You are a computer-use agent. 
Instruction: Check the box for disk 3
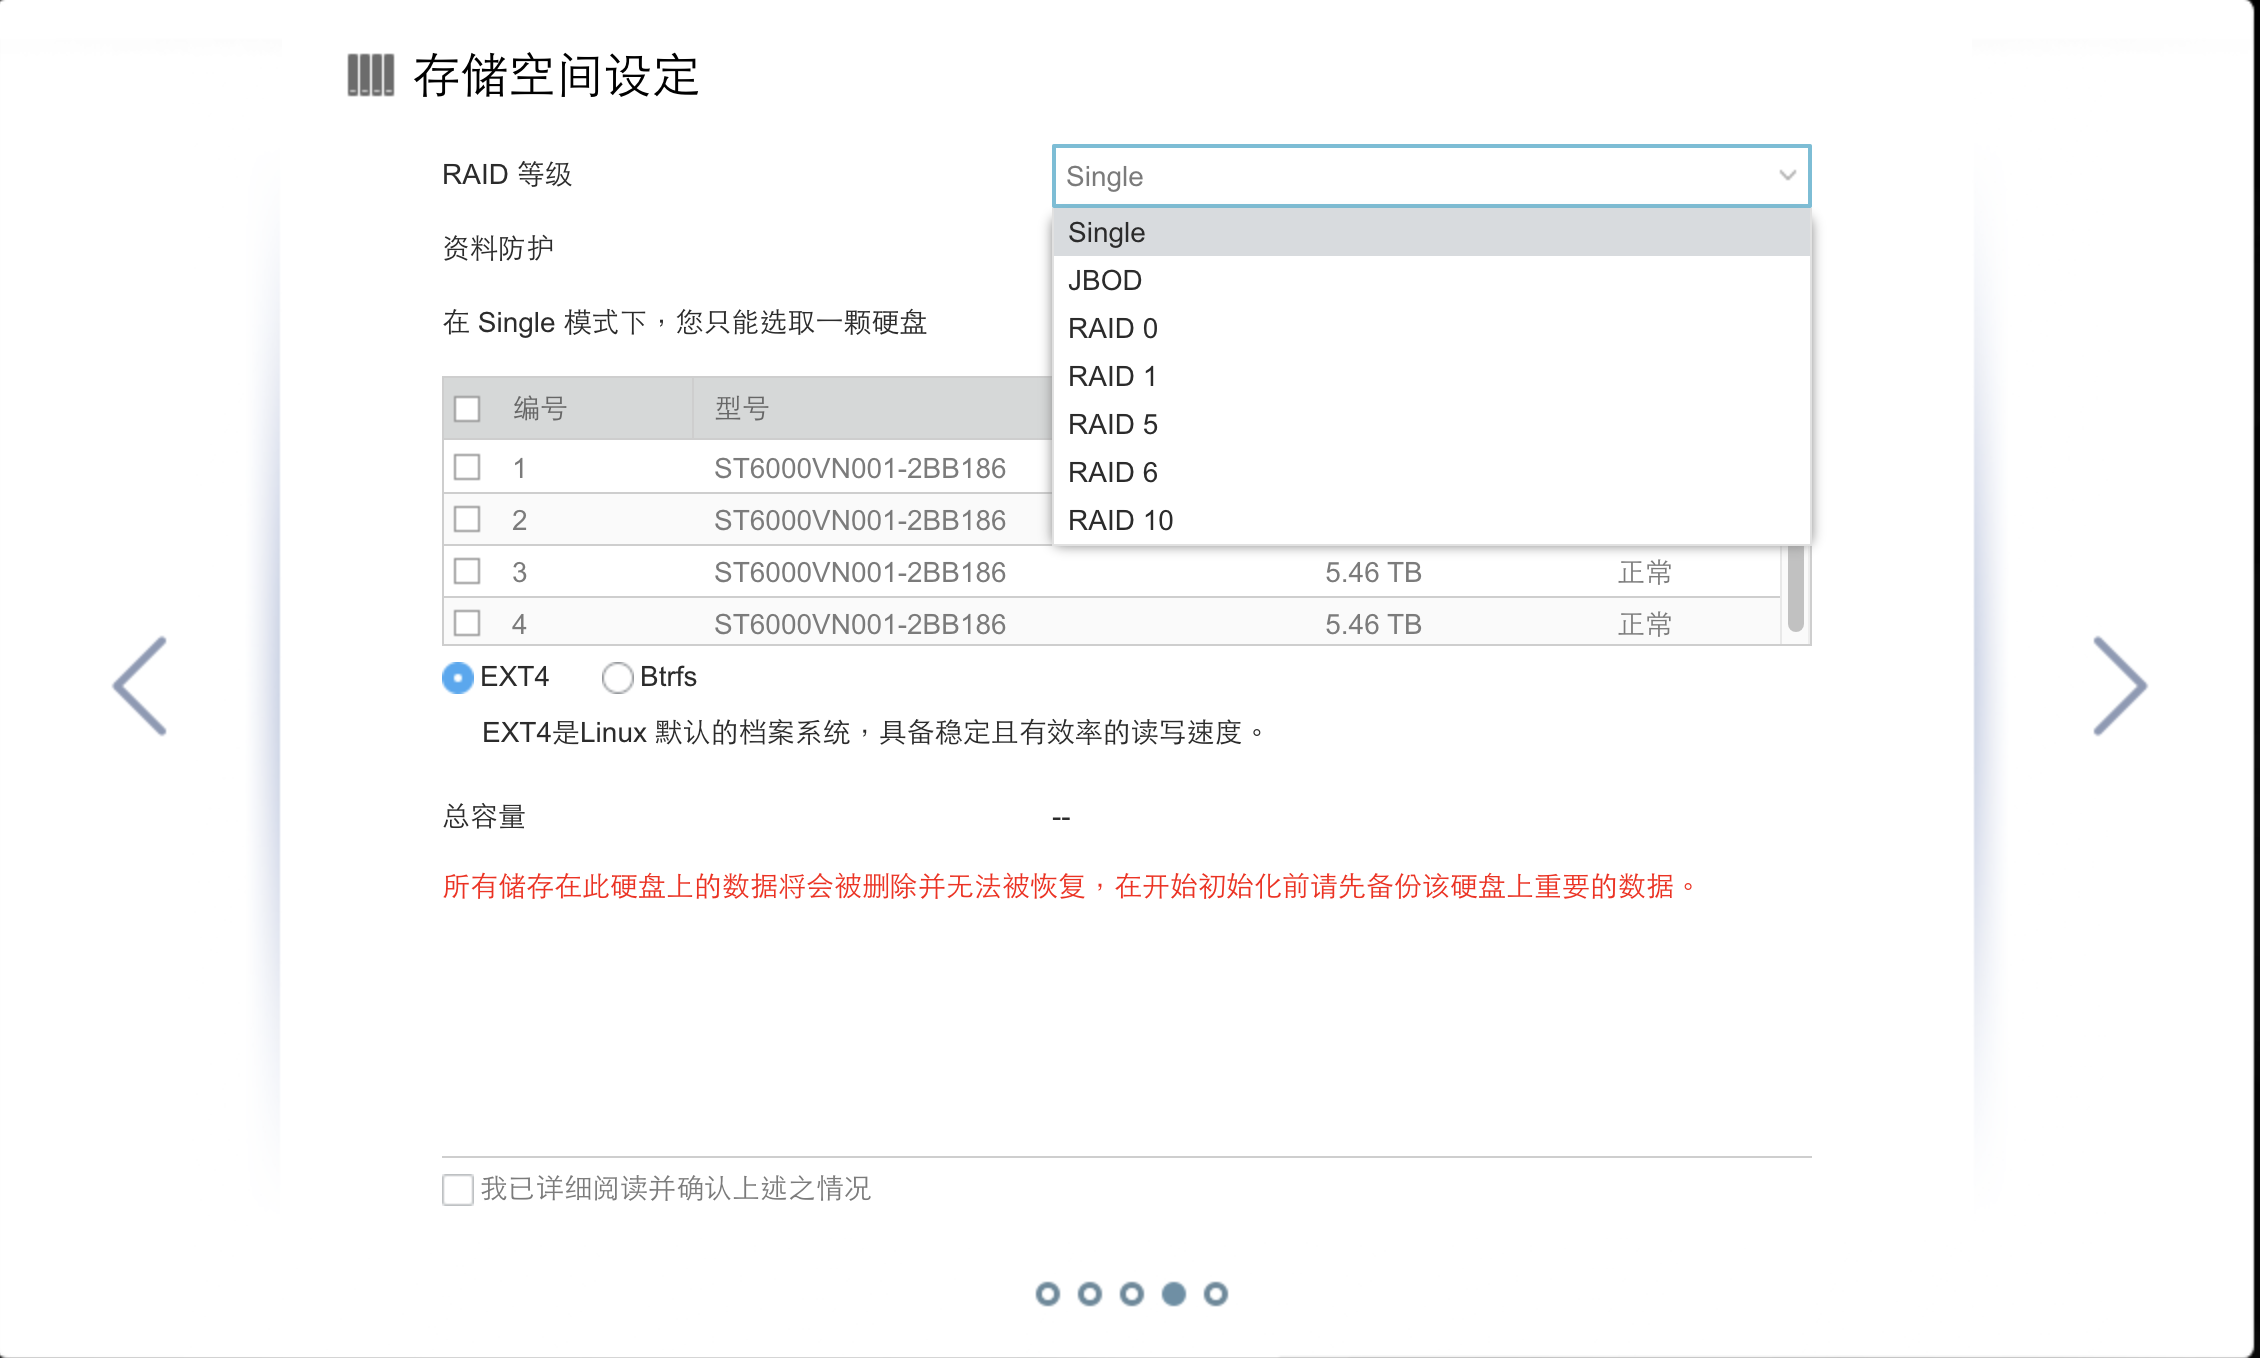(467, 571)
